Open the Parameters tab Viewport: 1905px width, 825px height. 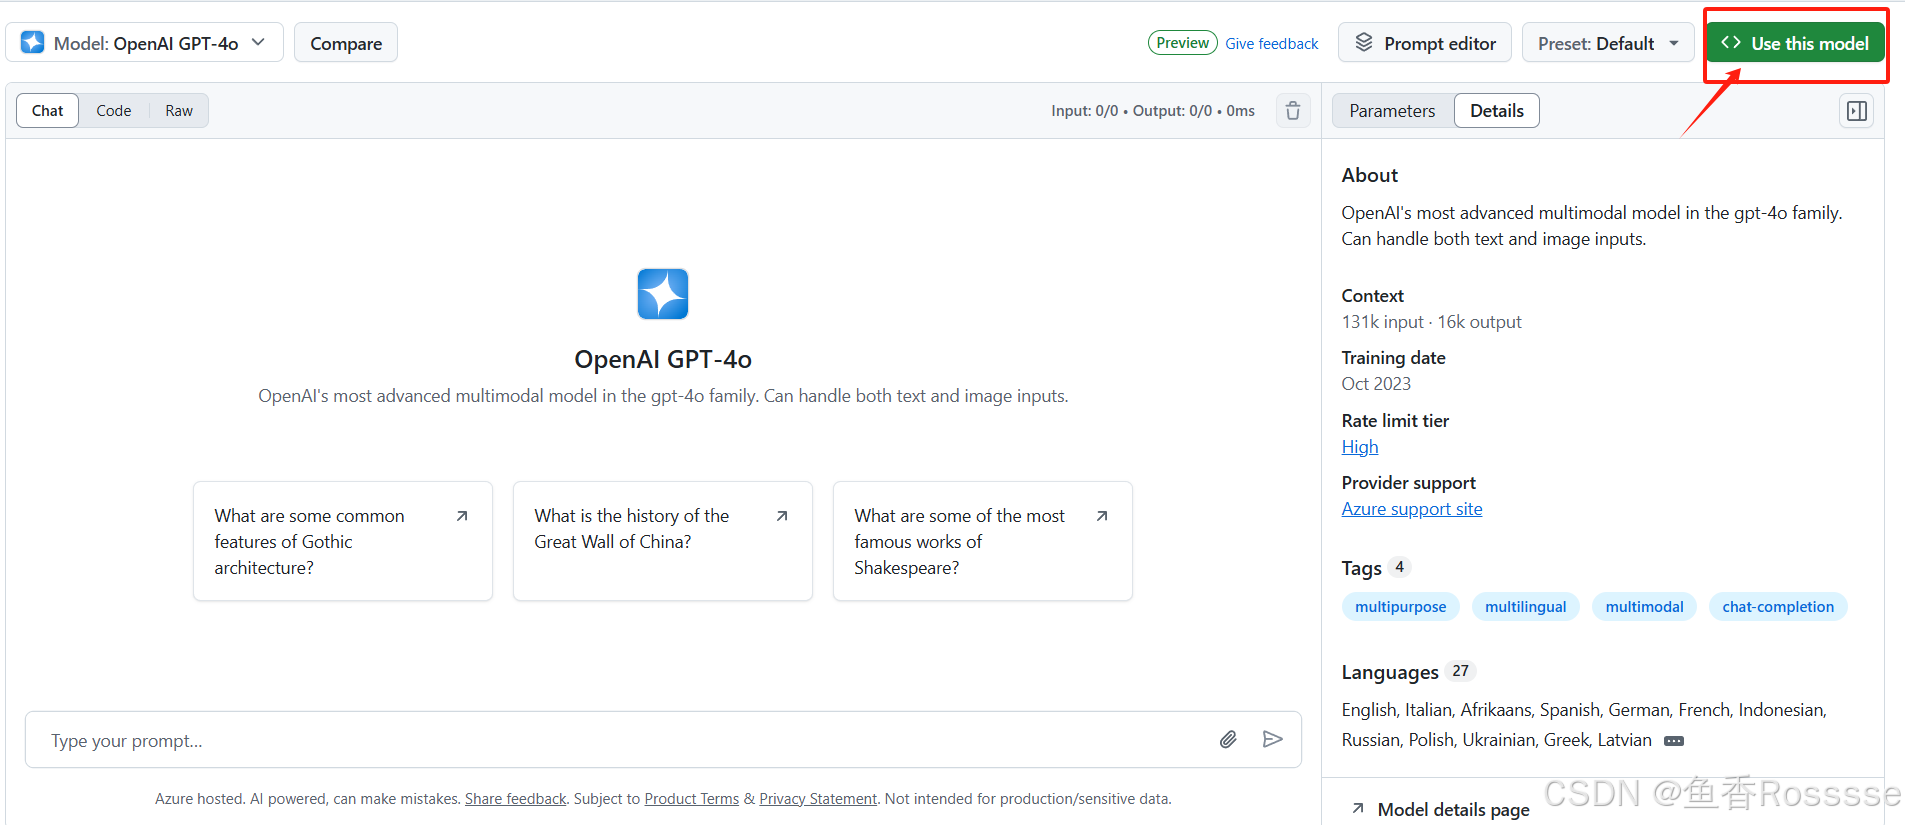click(x=1392, y=111)
